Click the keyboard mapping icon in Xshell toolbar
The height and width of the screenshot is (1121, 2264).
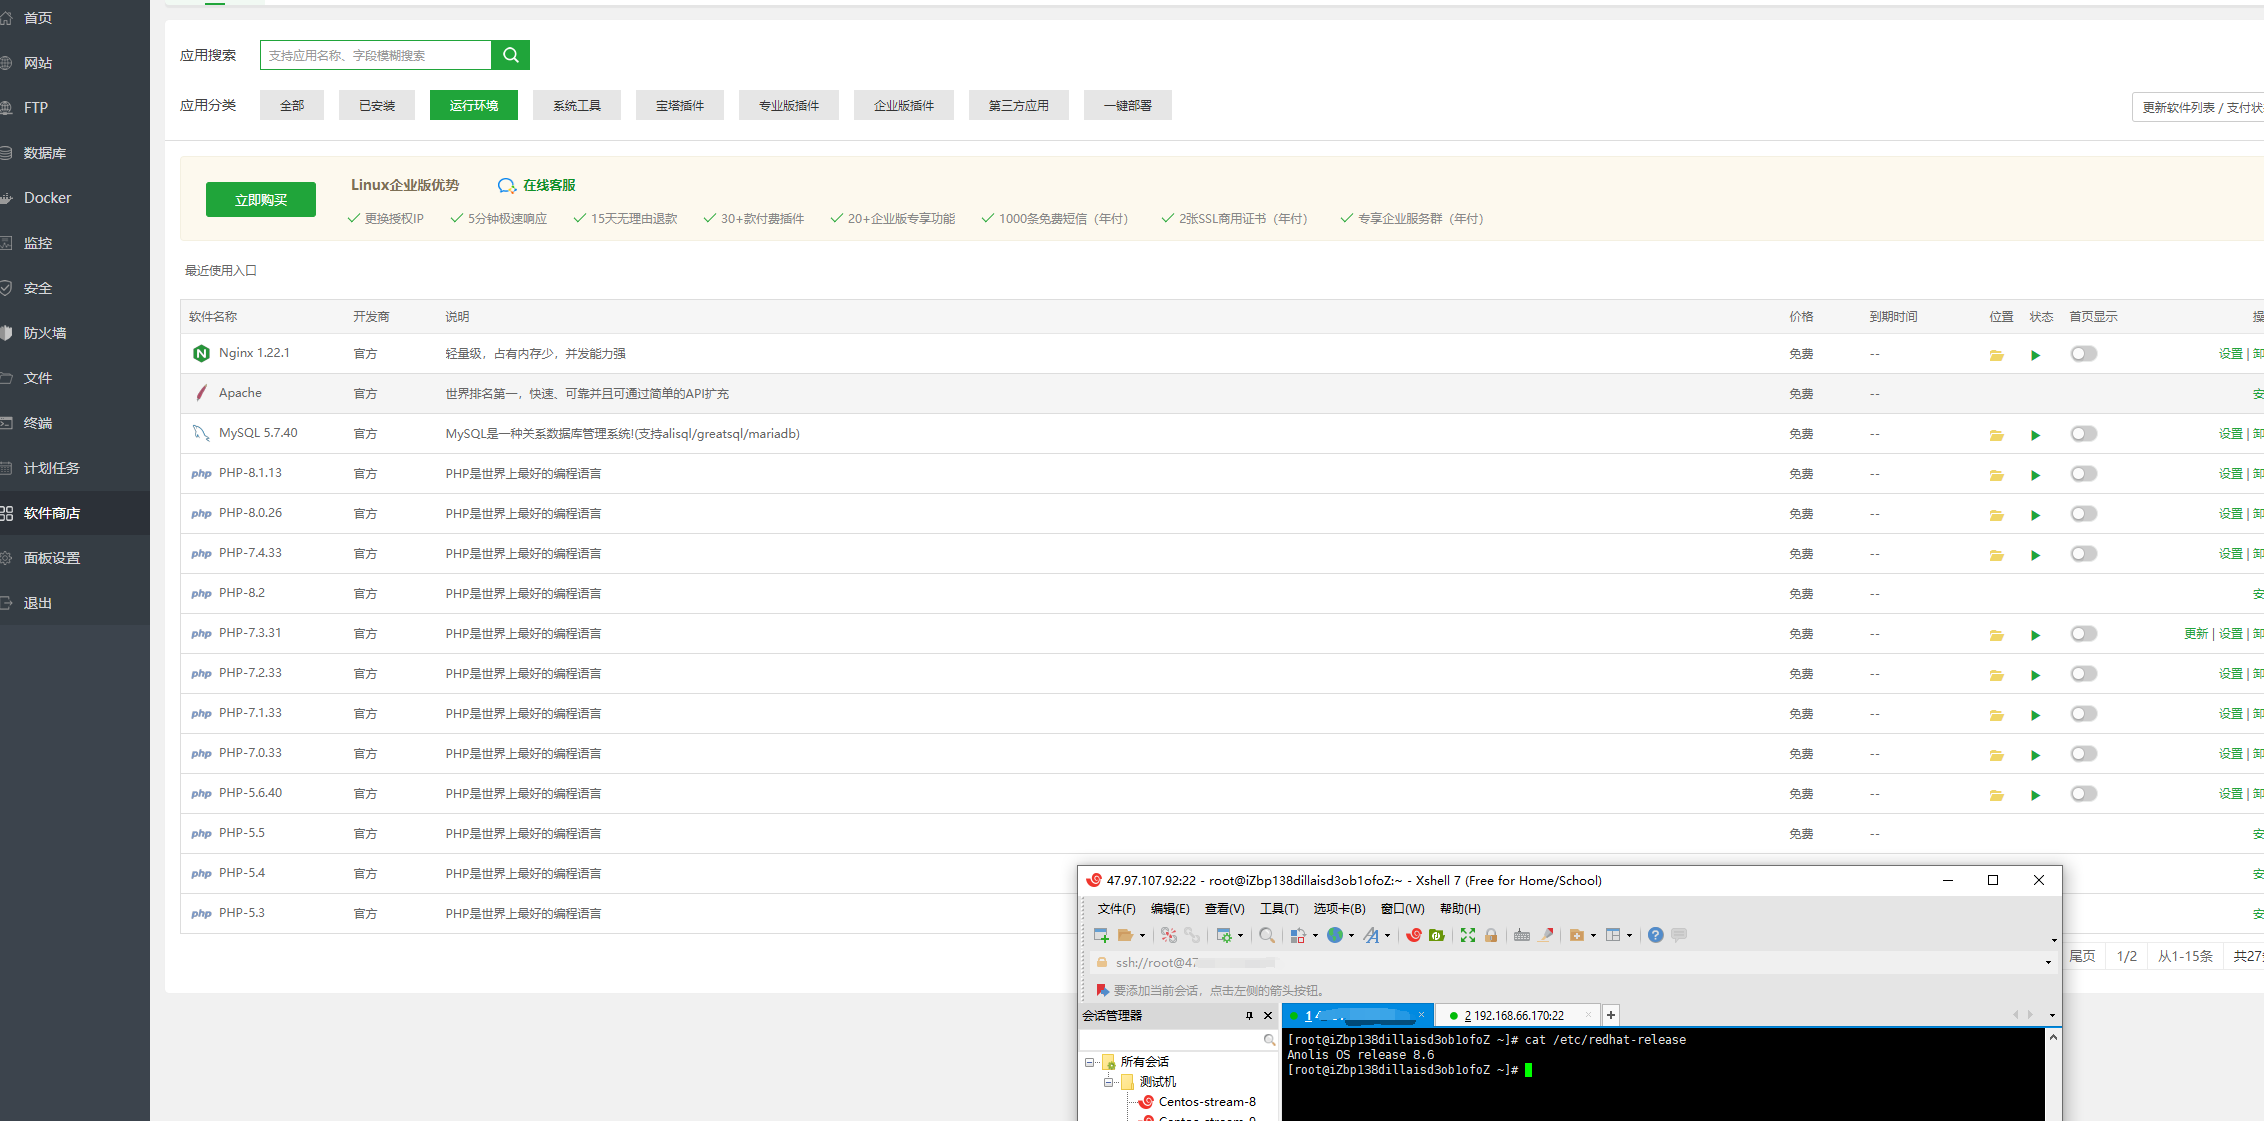1522,935
